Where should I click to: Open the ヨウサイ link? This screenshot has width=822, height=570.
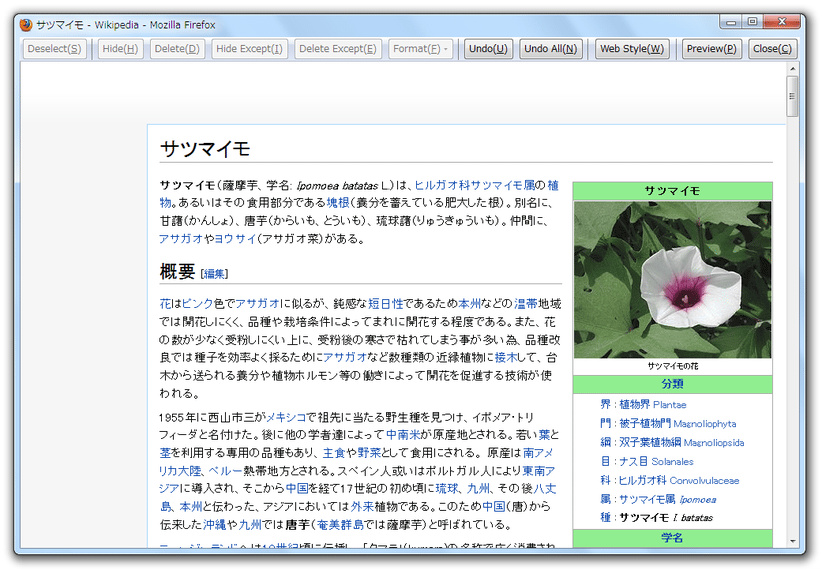[x=235, y=239]
